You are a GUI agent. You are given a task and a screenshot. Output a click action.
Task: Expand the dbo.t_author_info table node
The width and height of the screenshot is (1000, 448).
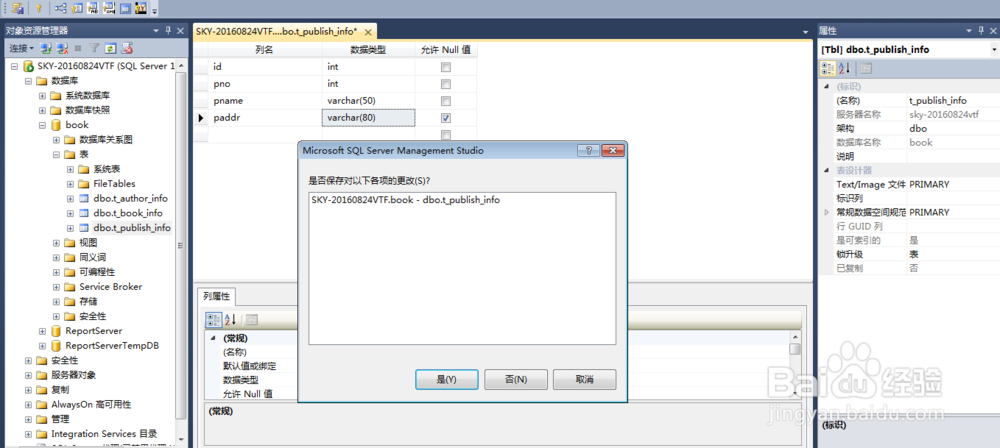(x=70, y=198)
